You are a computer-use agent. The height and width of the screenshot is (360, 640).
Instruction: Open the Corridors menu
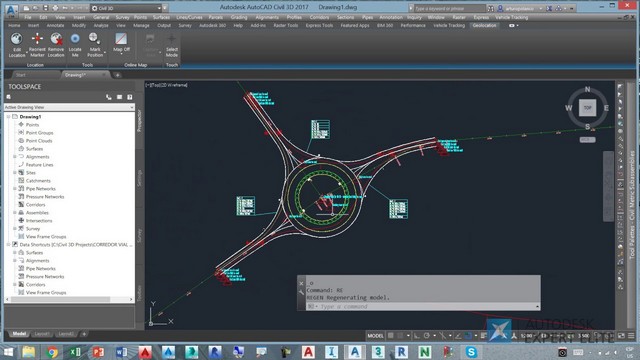(319, 17)
